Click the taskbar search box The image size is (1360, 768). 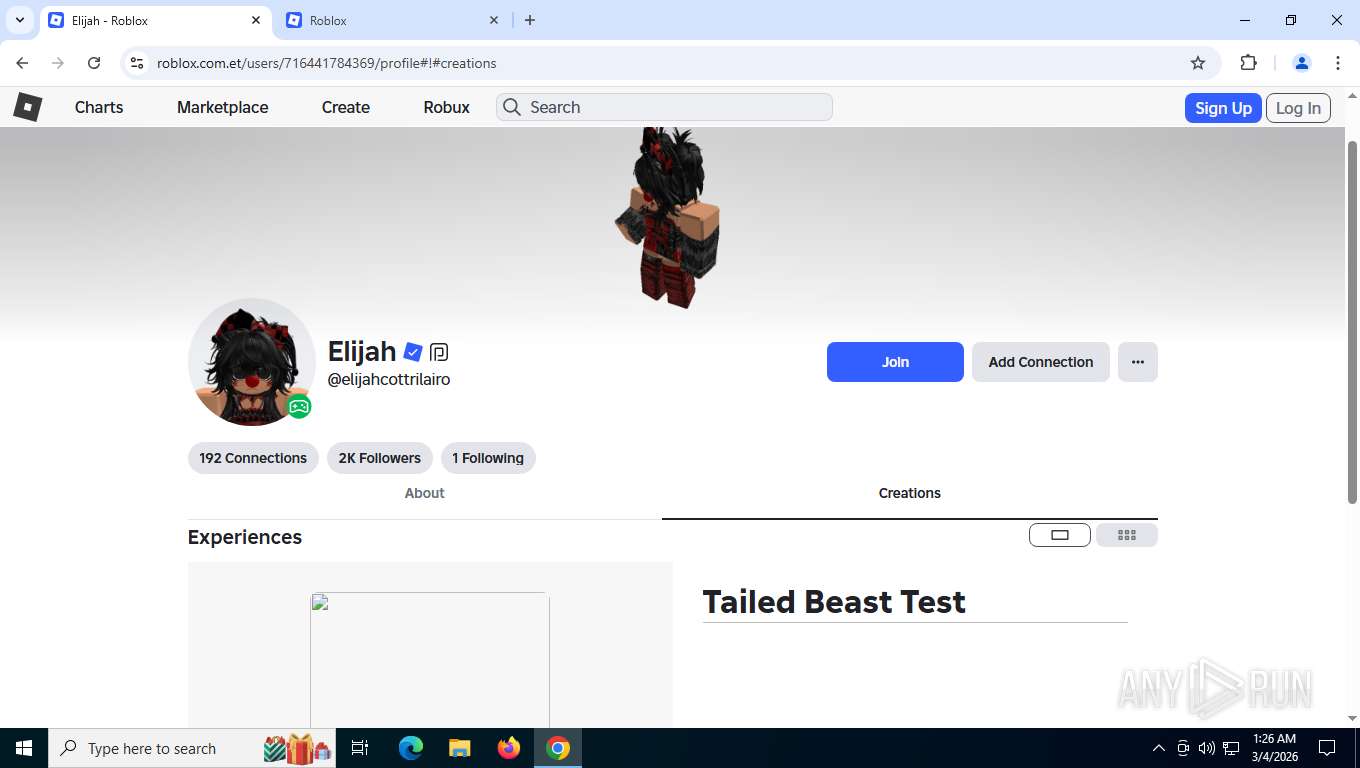(192, 748)
